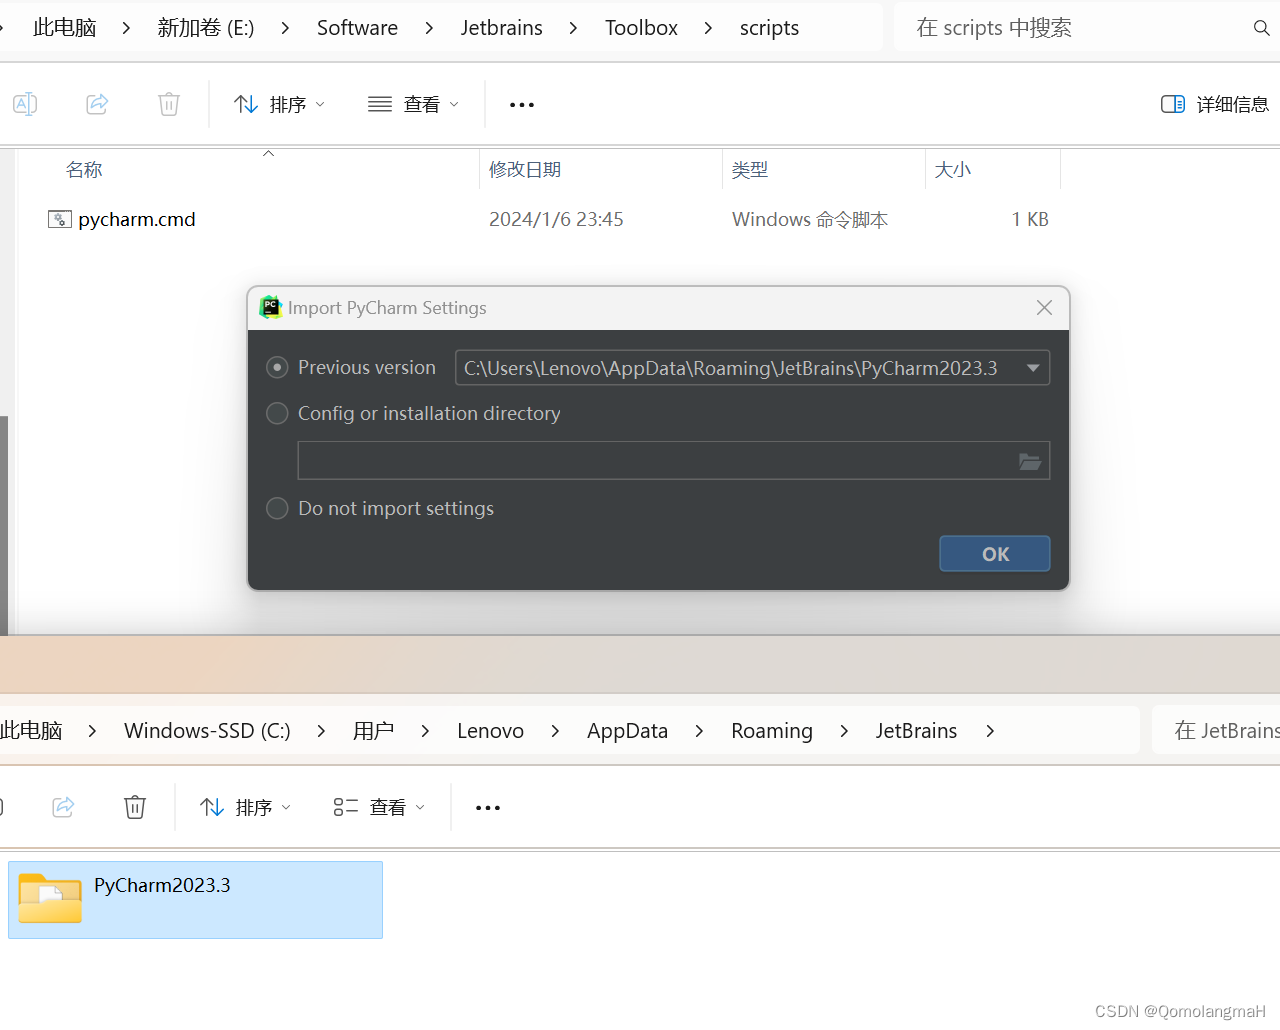Expand the chevron after Software breadcrumb
The width and height of the screenshot is (1280, 1030).
(x=429, y=28)
